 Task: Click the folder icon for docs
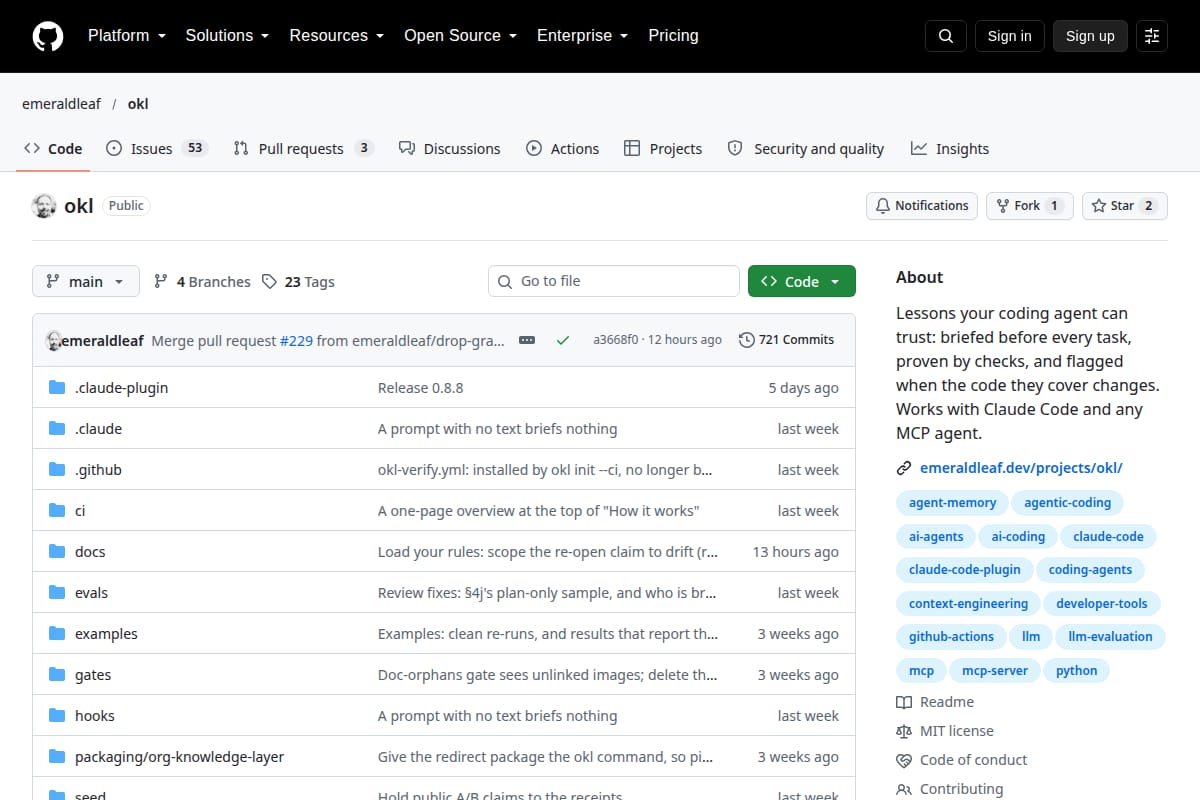[57, 552]
